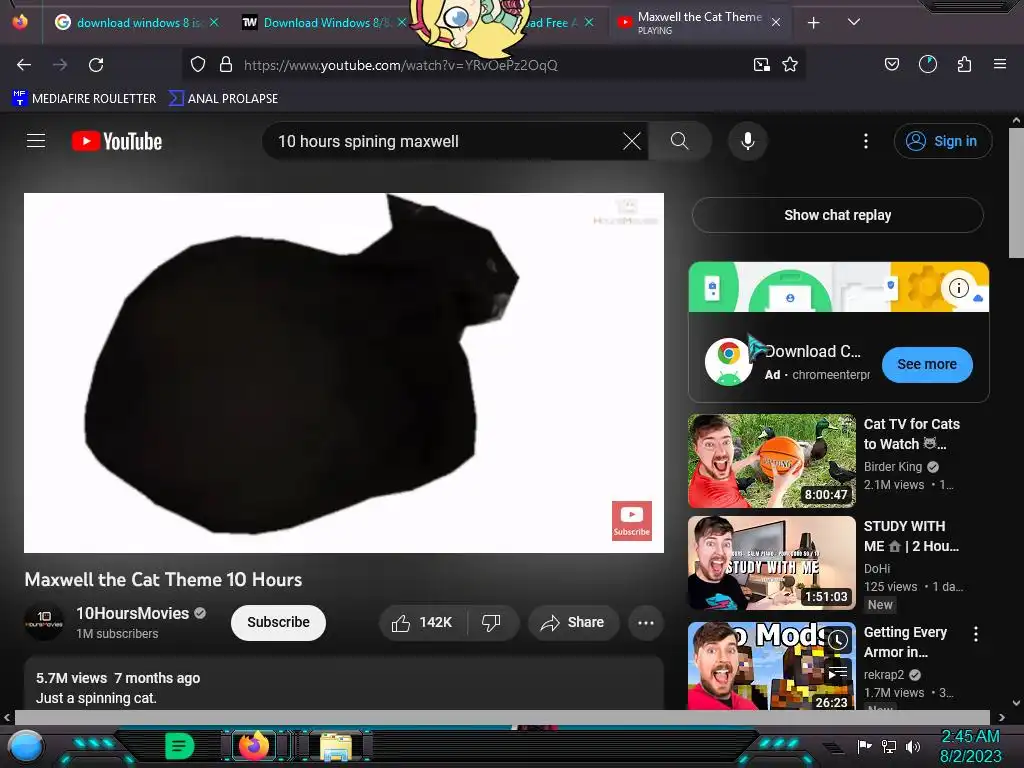Image resolution: width=1024 pixels, height=768 pixels.
Task: Go to YouTube home via the logo
Action: click(117, 141)
